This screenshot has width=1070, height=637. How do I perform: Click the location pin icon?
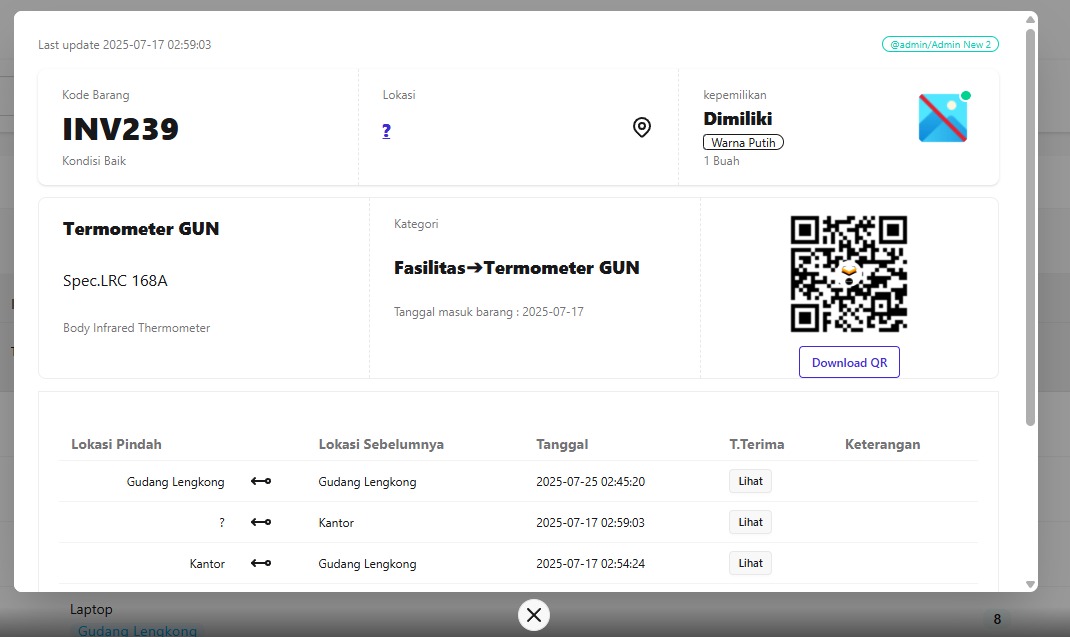pyautogui.click(x=641, y=127)
